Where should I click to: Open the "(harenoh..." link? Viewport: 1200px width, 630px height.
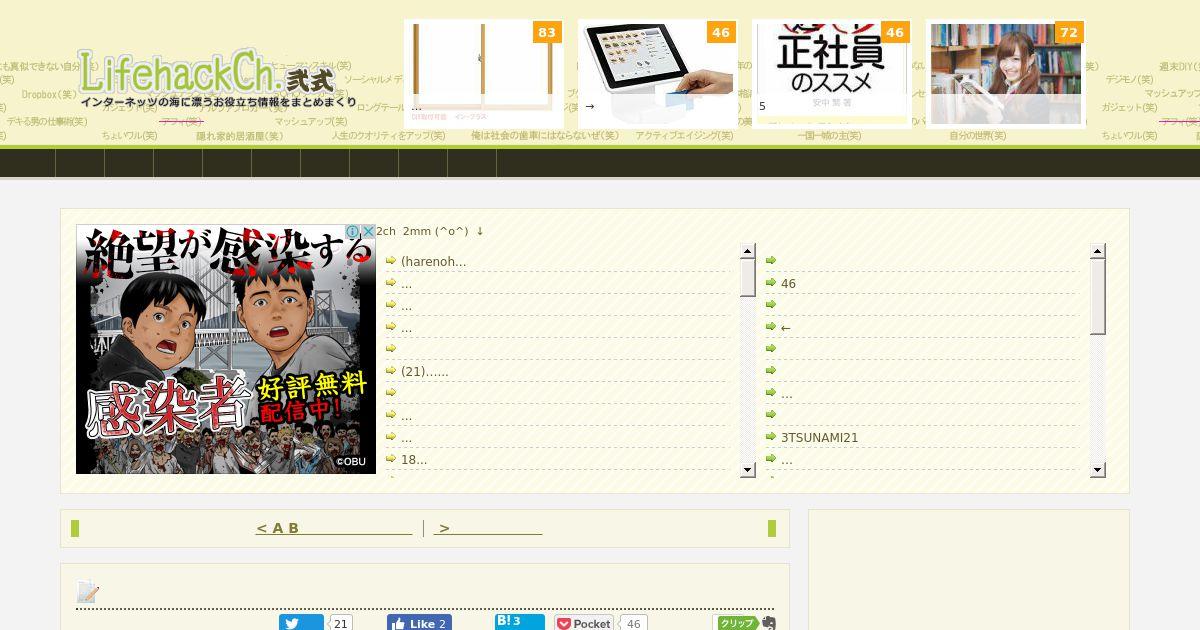pos(433,261)
